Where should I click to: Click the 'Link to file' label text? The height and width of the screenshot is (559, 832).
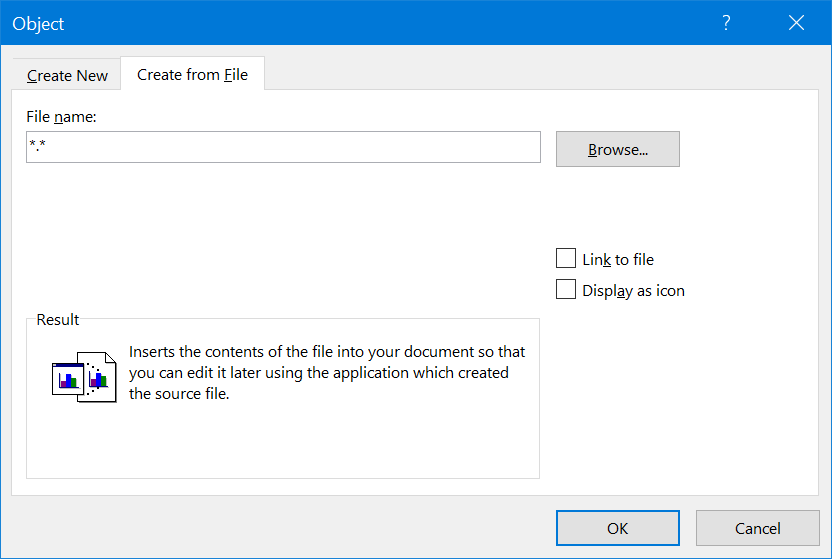[618, 260]
